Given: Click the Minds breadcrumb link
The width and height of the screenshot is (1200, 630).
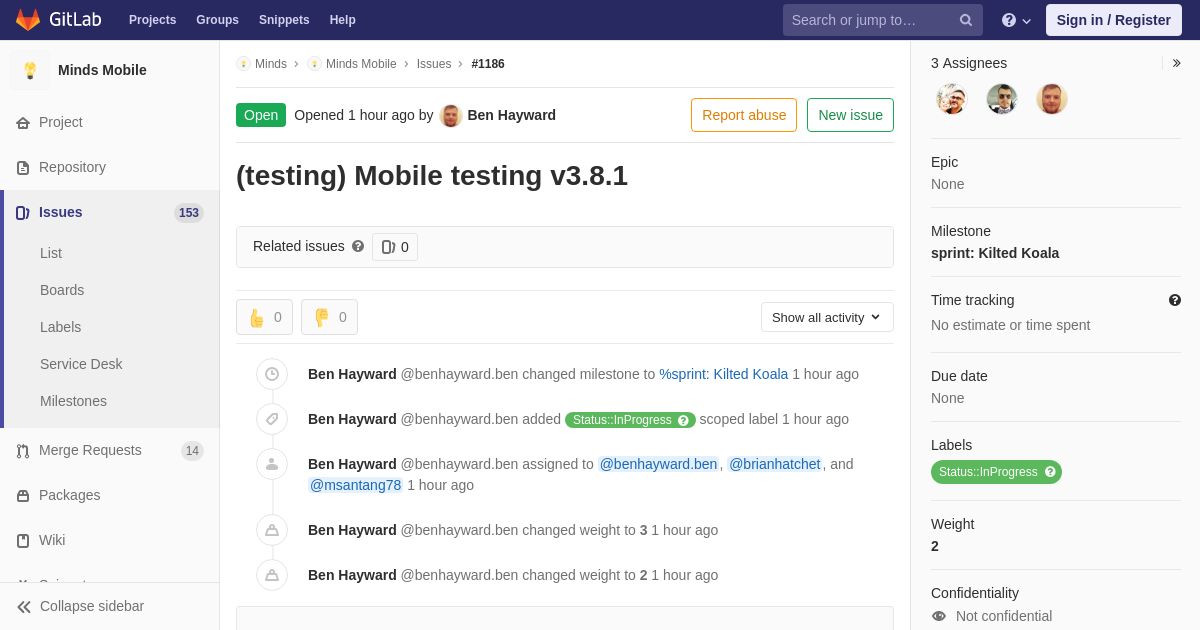Looking at the screenshot, I should point(271,64).
